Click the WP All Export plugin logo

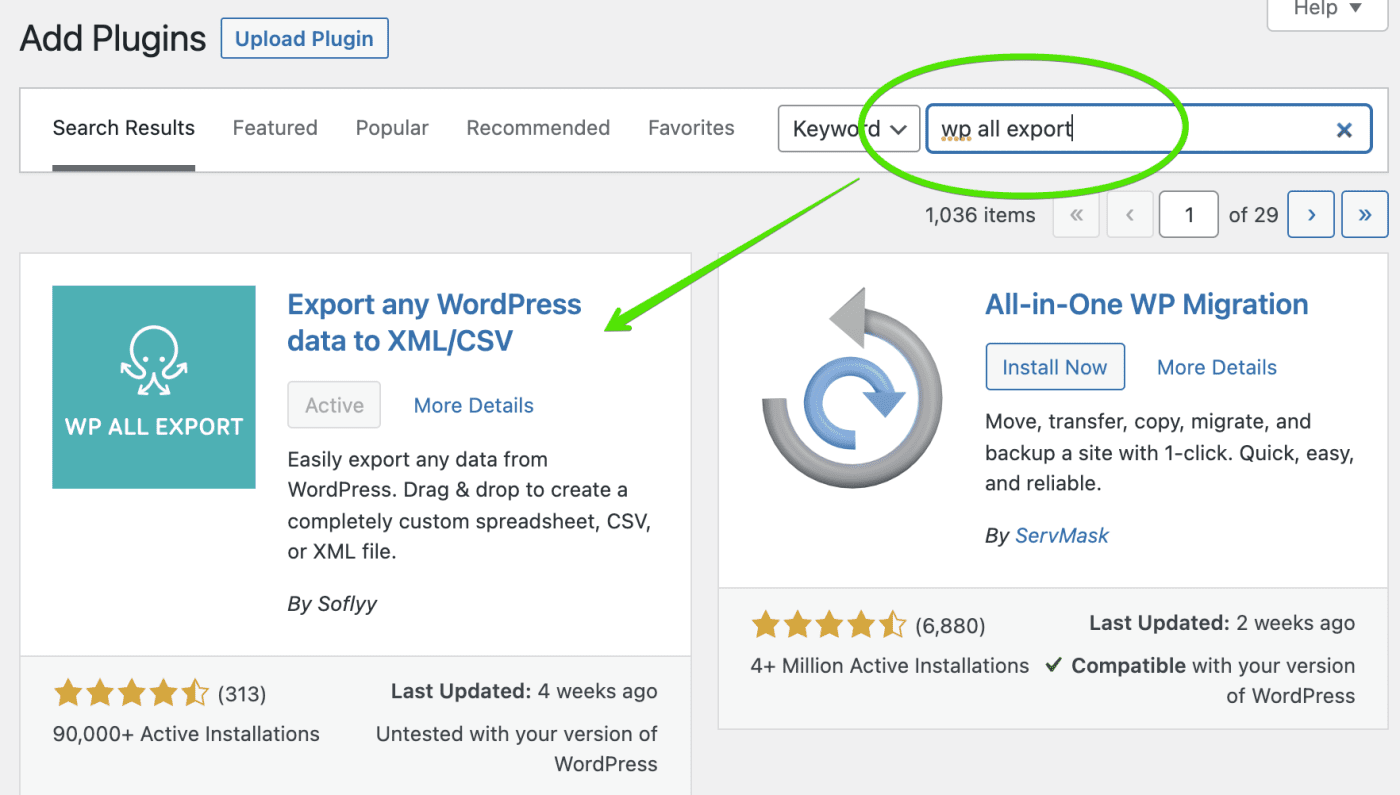(x=153, y=387)
